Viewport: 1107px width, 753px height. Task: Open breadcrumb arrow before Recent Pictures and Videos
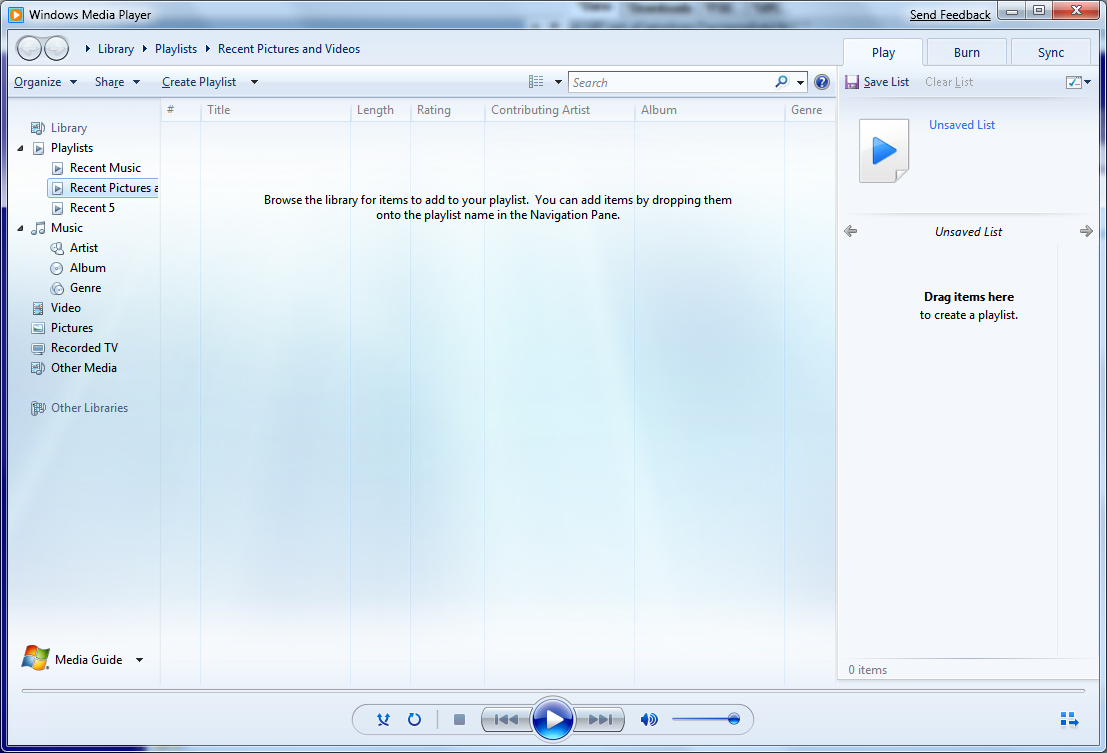coord(208,49)
